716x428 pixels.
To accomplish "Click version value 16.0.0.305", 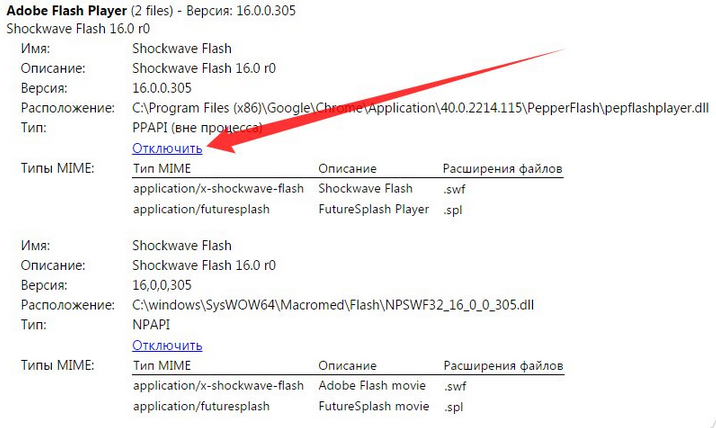I will click(x=162, y=88).
